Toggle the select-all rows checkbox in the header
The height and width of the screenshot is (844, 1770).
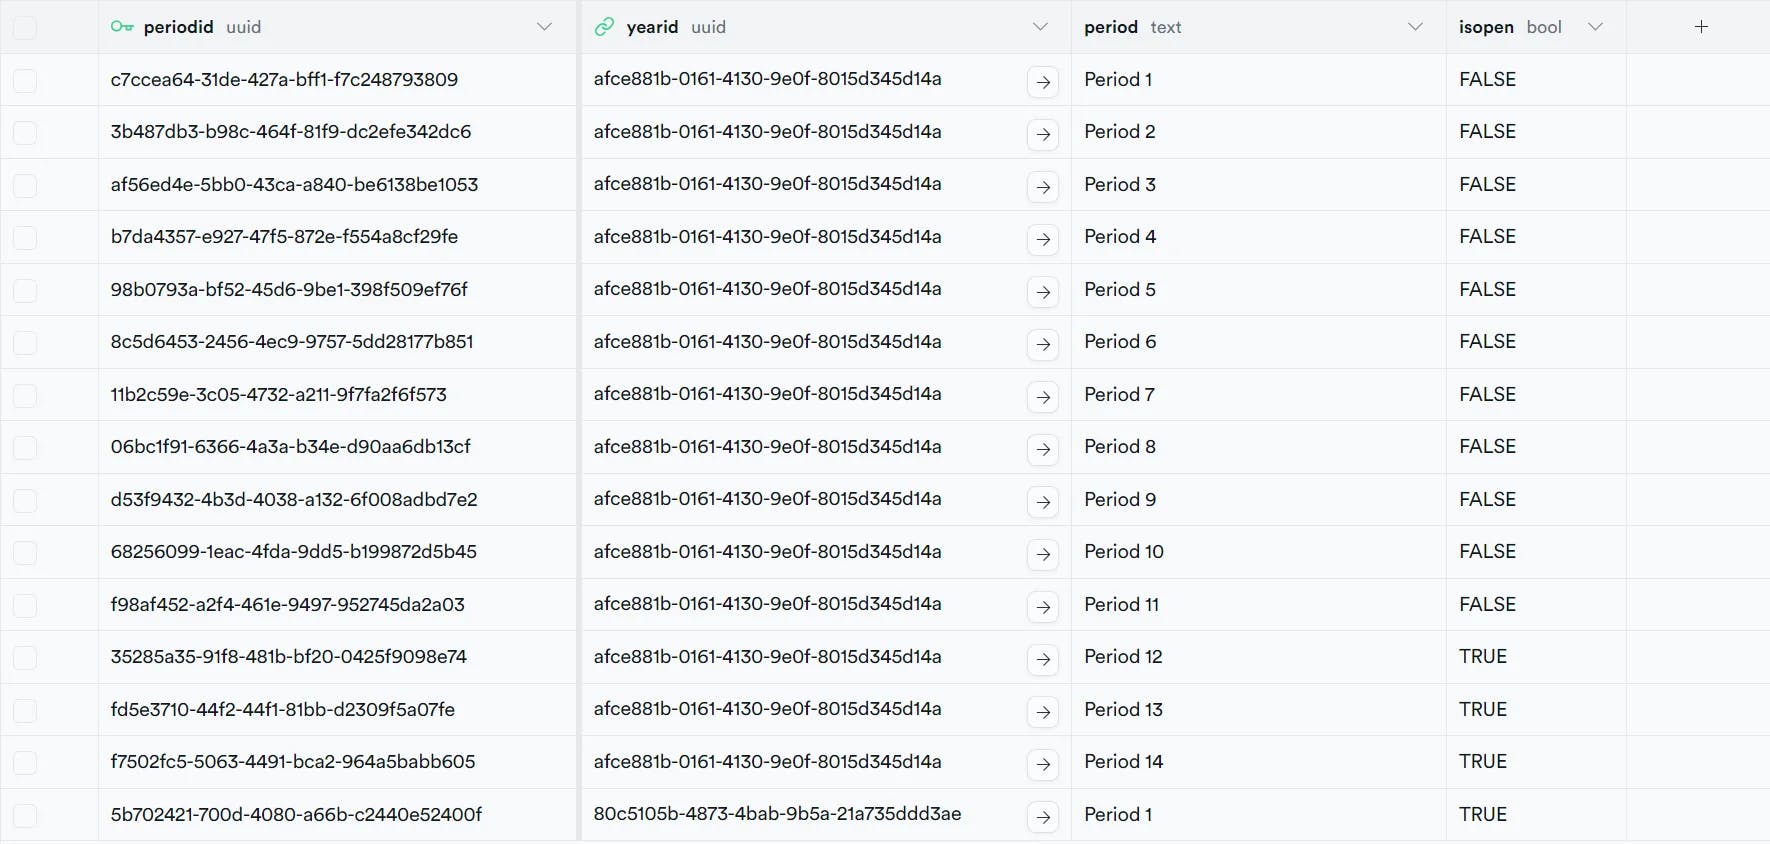pos(25,28)
